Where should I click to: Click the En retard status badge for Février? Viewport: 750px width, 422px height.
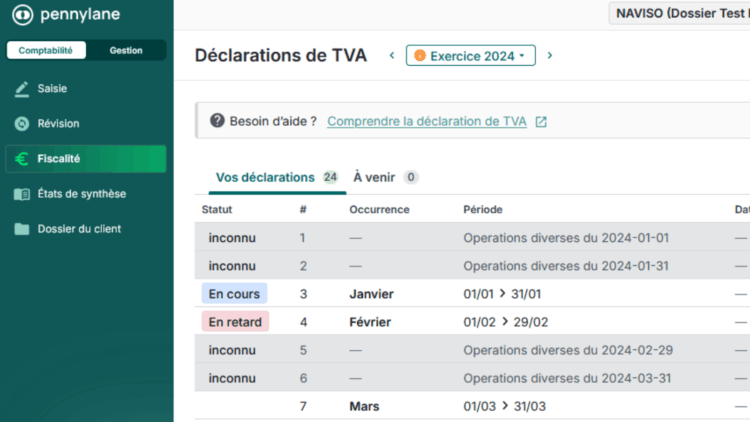point(235,322)
